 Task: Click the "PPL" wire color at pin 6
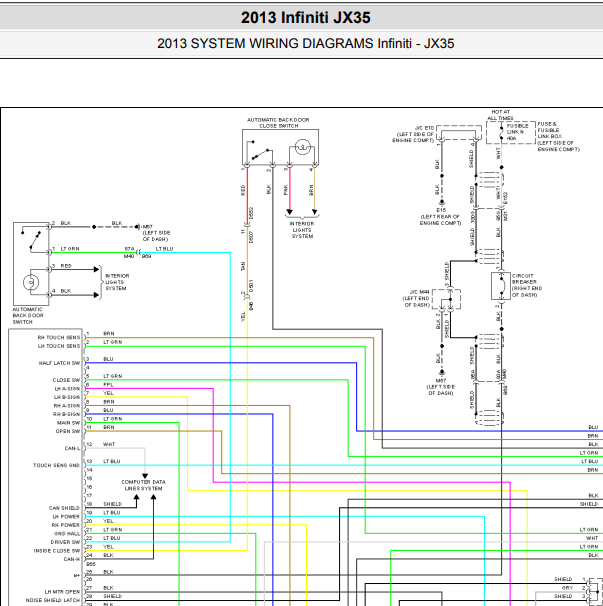pyautogui.click(x=108, y=385)
